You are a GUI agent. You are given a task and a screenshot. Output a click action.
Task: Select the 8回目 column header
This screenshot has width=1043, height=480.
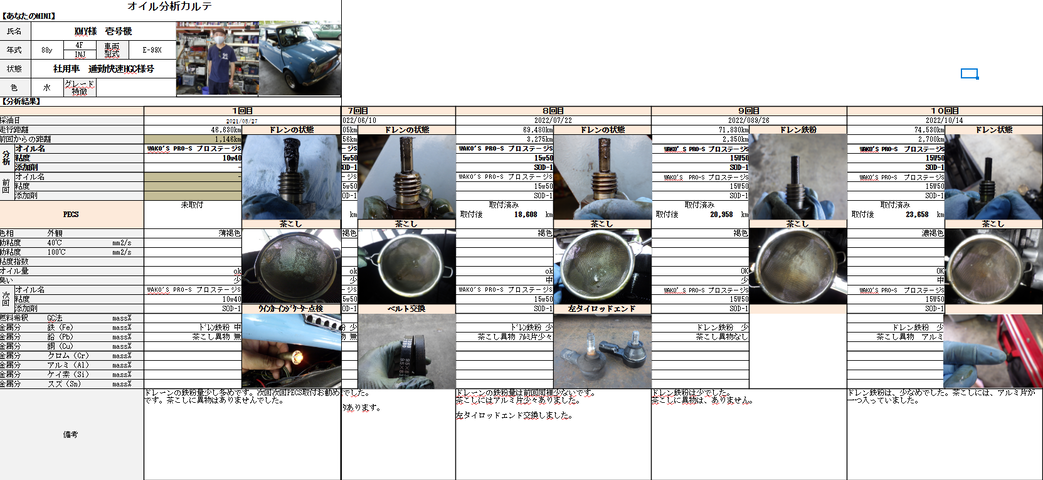point(553,110)
